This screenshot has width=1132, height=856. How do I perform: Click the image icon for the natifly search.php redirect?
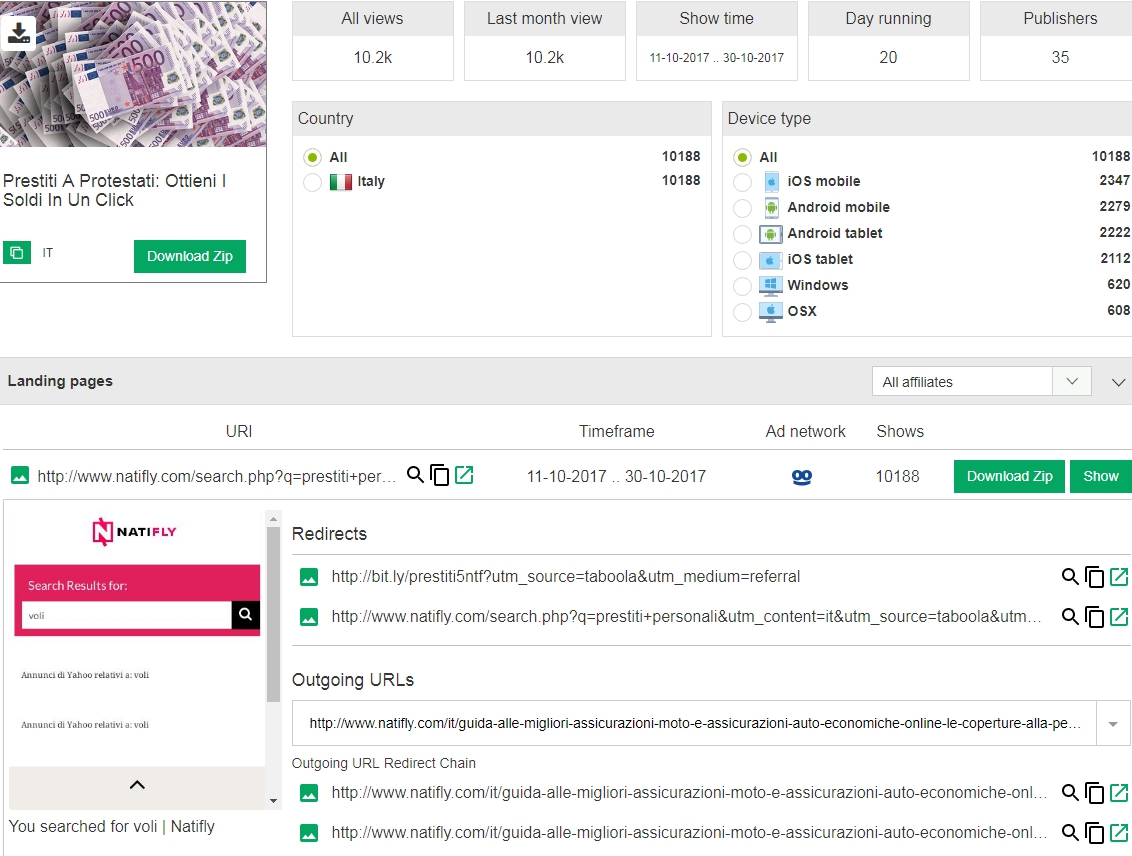tap(309, 617)
